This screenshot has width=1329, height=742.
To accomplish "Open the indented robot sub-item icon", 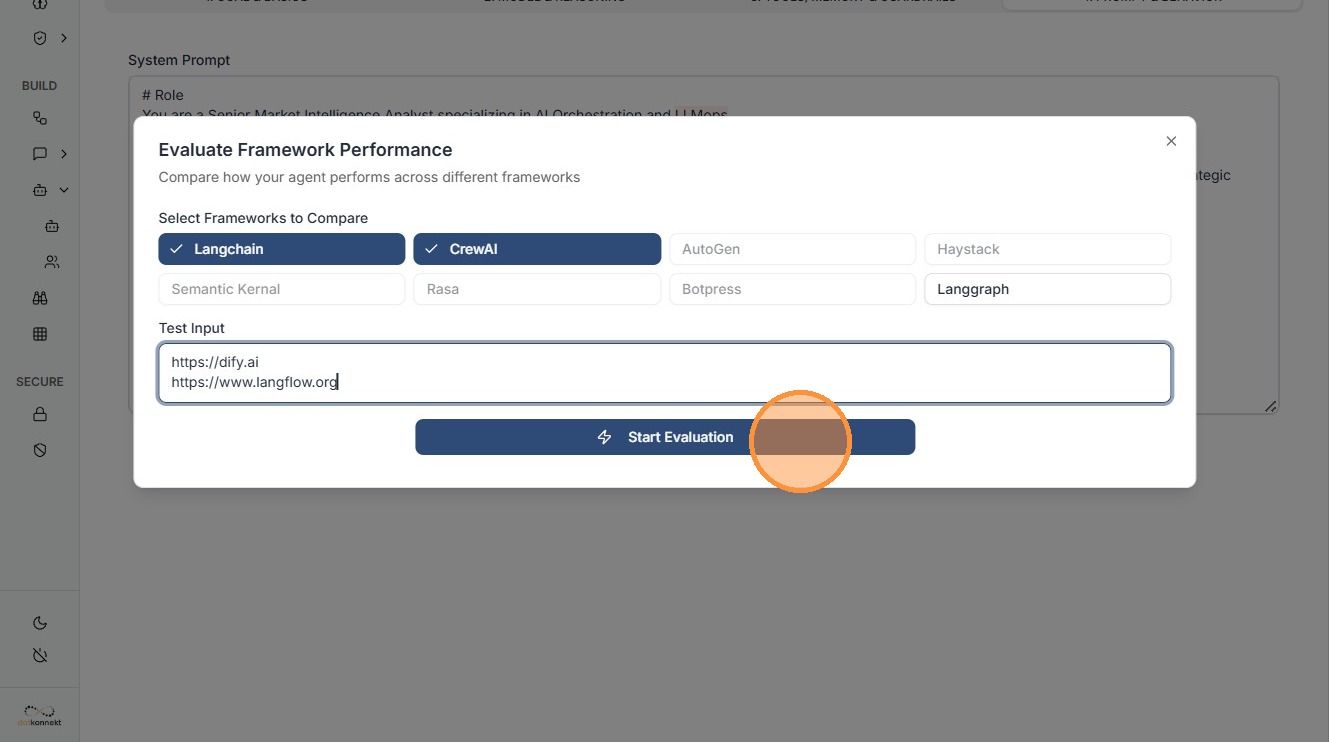I will coord(52,226).
